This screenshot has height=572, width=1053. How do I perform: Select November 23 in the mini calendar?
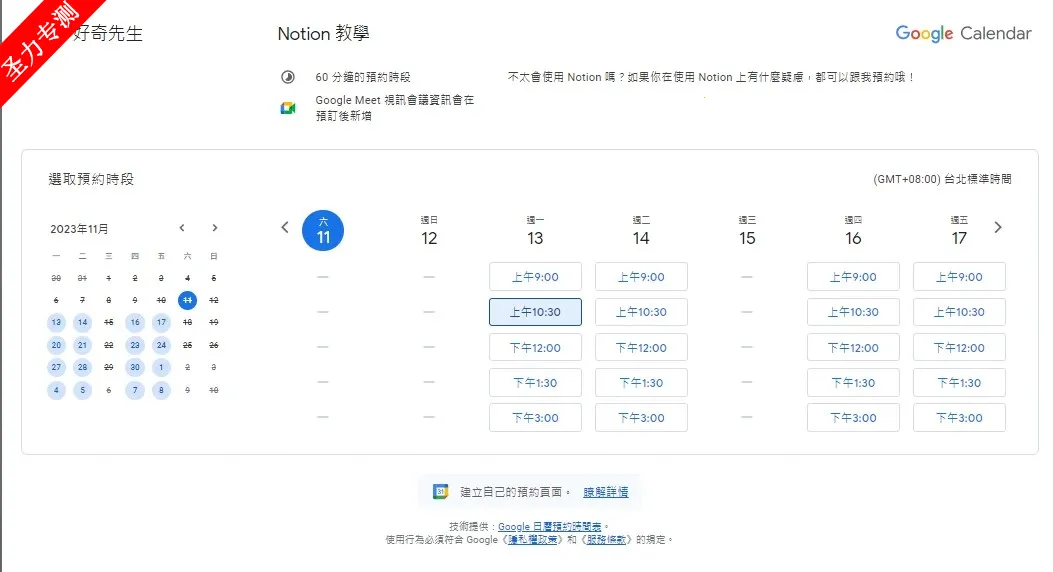tap(135, 345)
